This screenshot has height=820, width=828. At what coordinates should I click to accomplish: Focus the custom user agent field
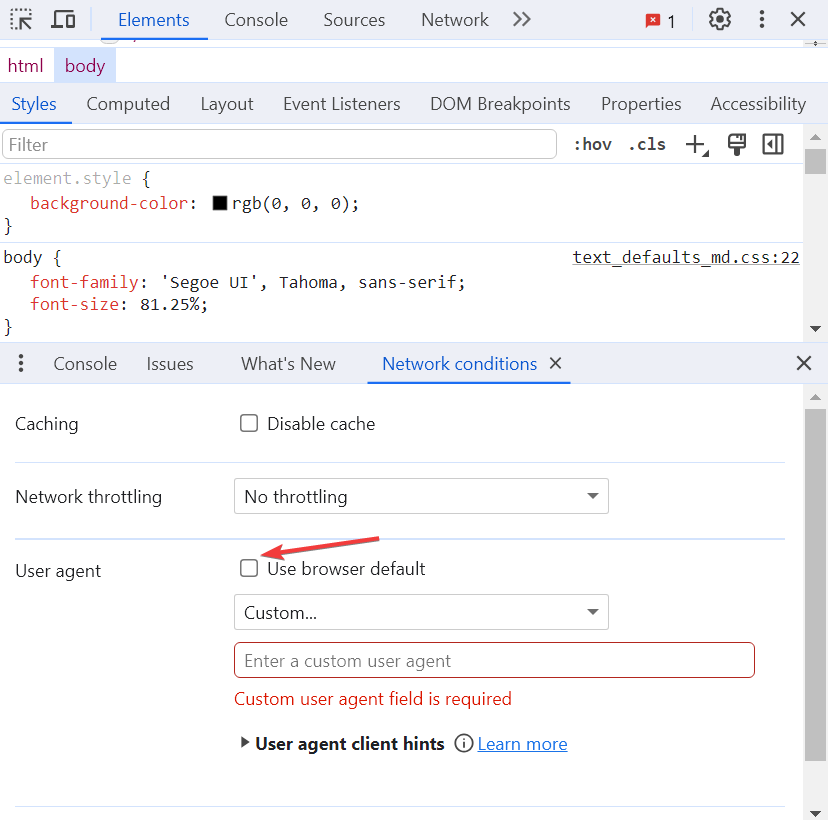[x=494, y=660]
